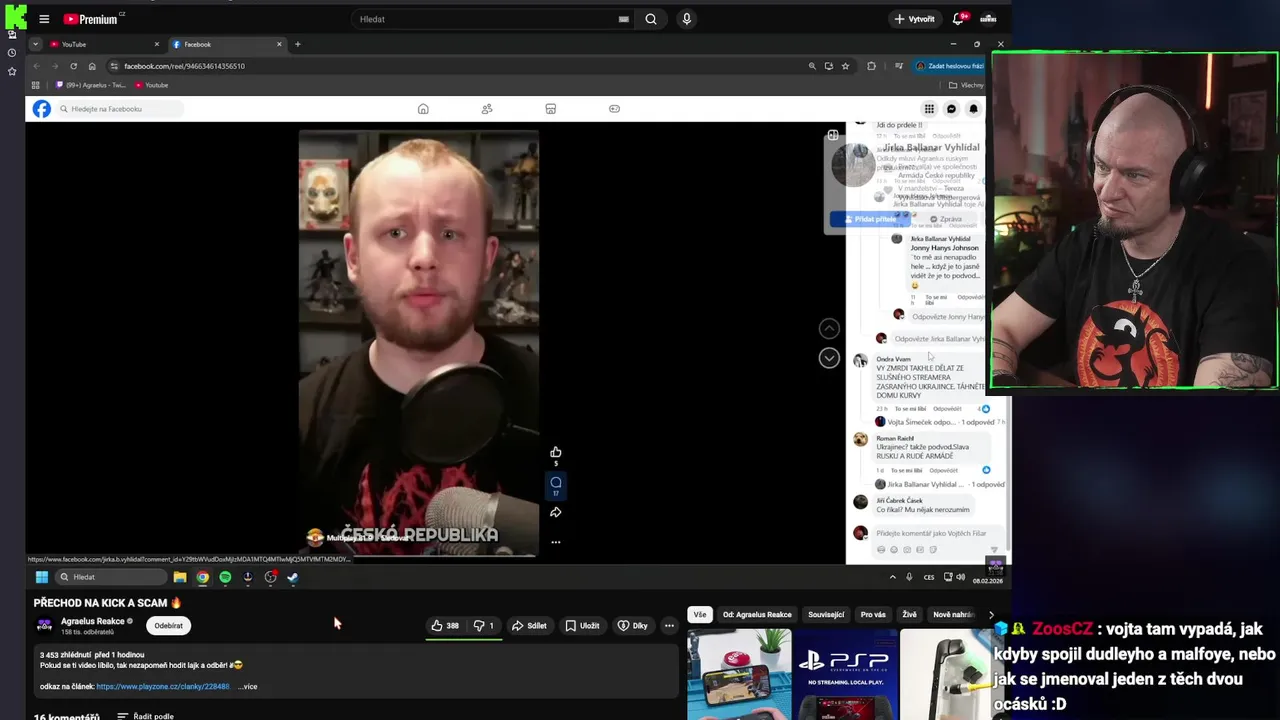The image size is (1280, 720).
Task: Open a new browser tab with plus
Action: pos(297,44)
